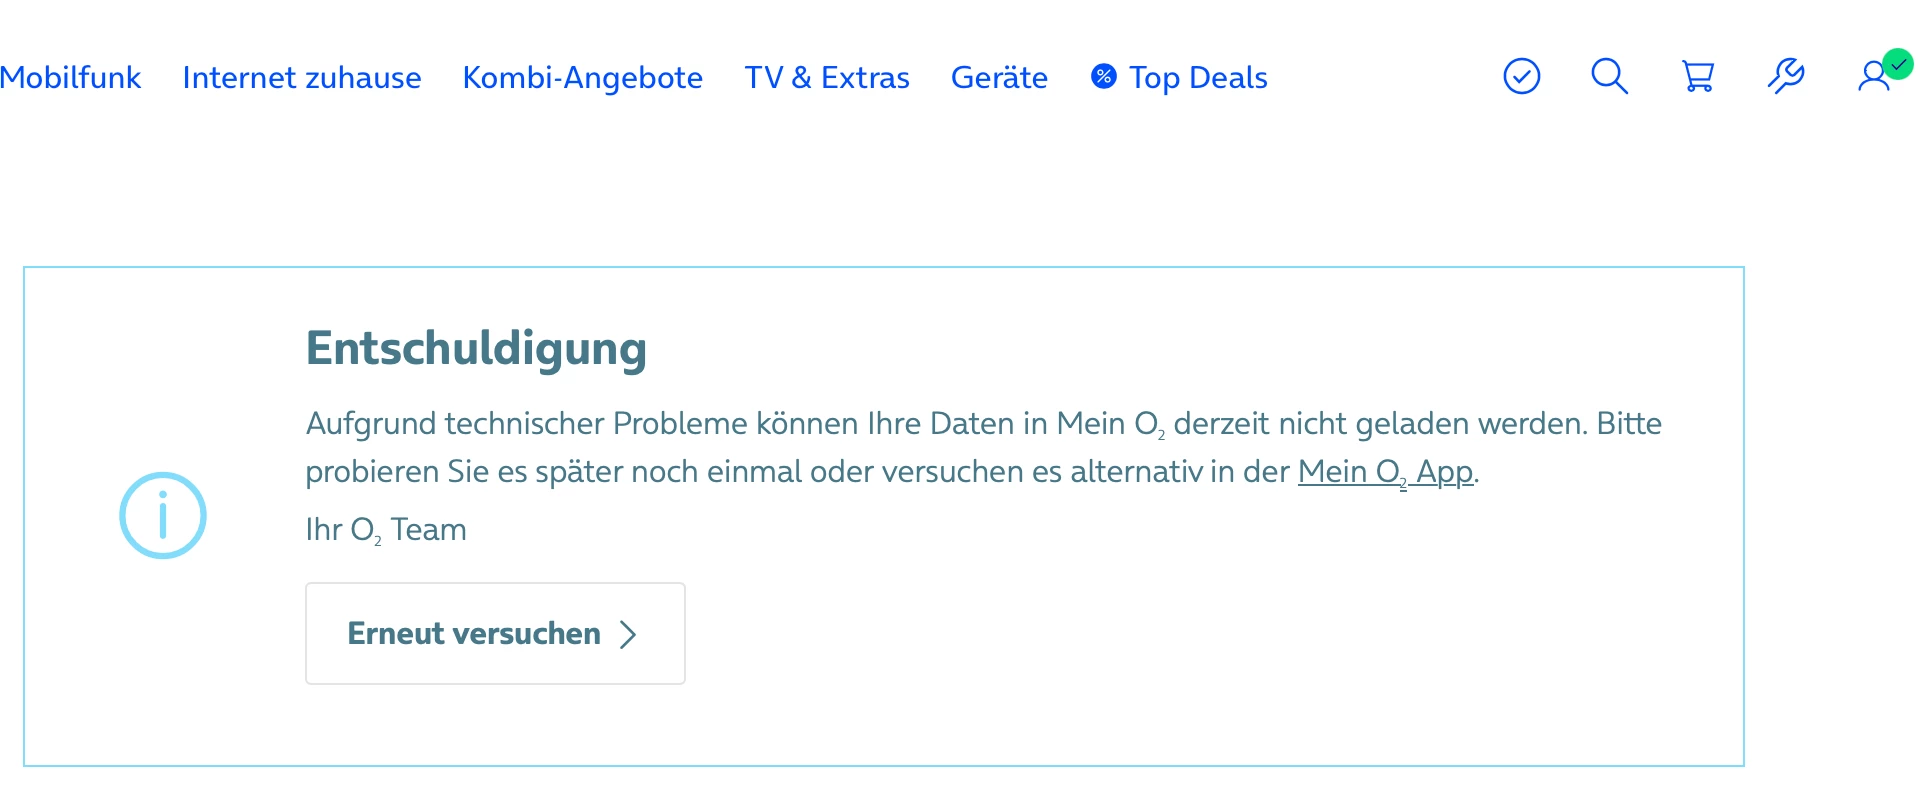
Task: Click the wrench service icon
Action: tap(1785, 76)
